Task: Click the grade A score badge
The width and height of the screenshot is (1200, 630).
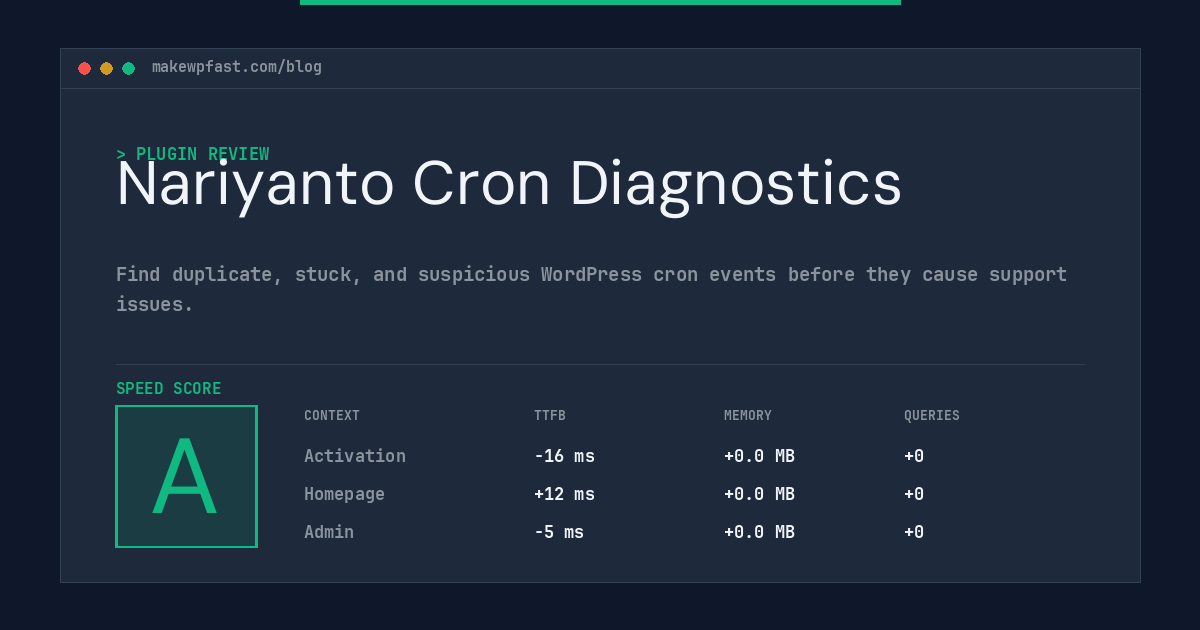Action: pos(186,476)
